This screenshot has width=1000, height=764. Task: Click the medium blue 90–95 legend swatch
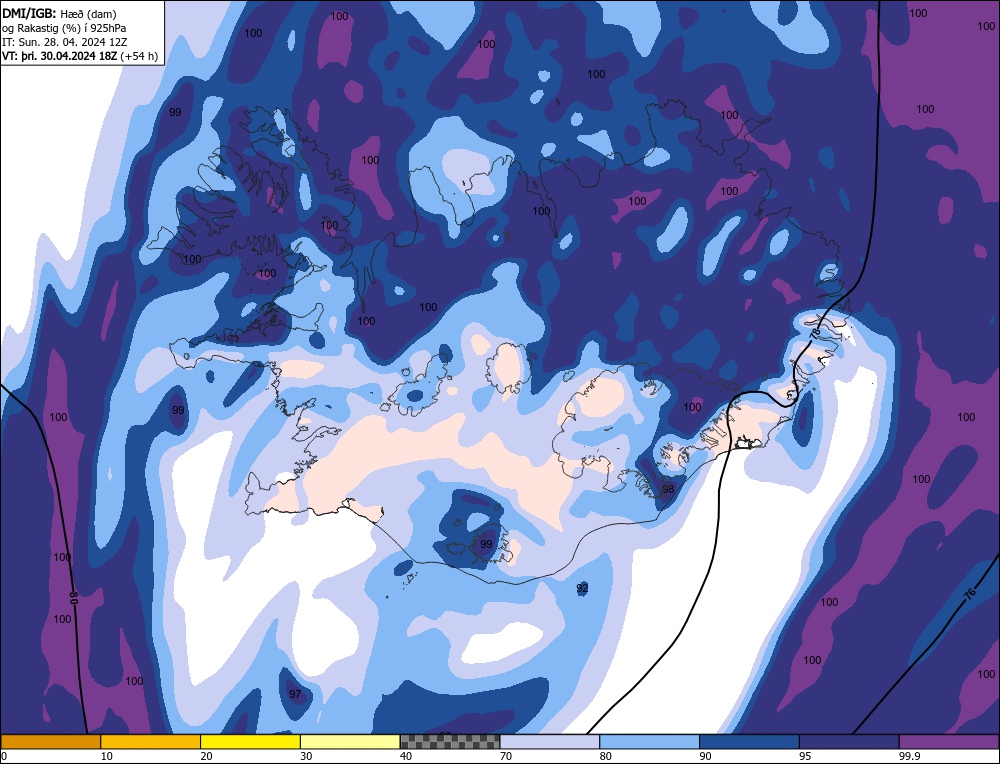[x=749, y=741]
